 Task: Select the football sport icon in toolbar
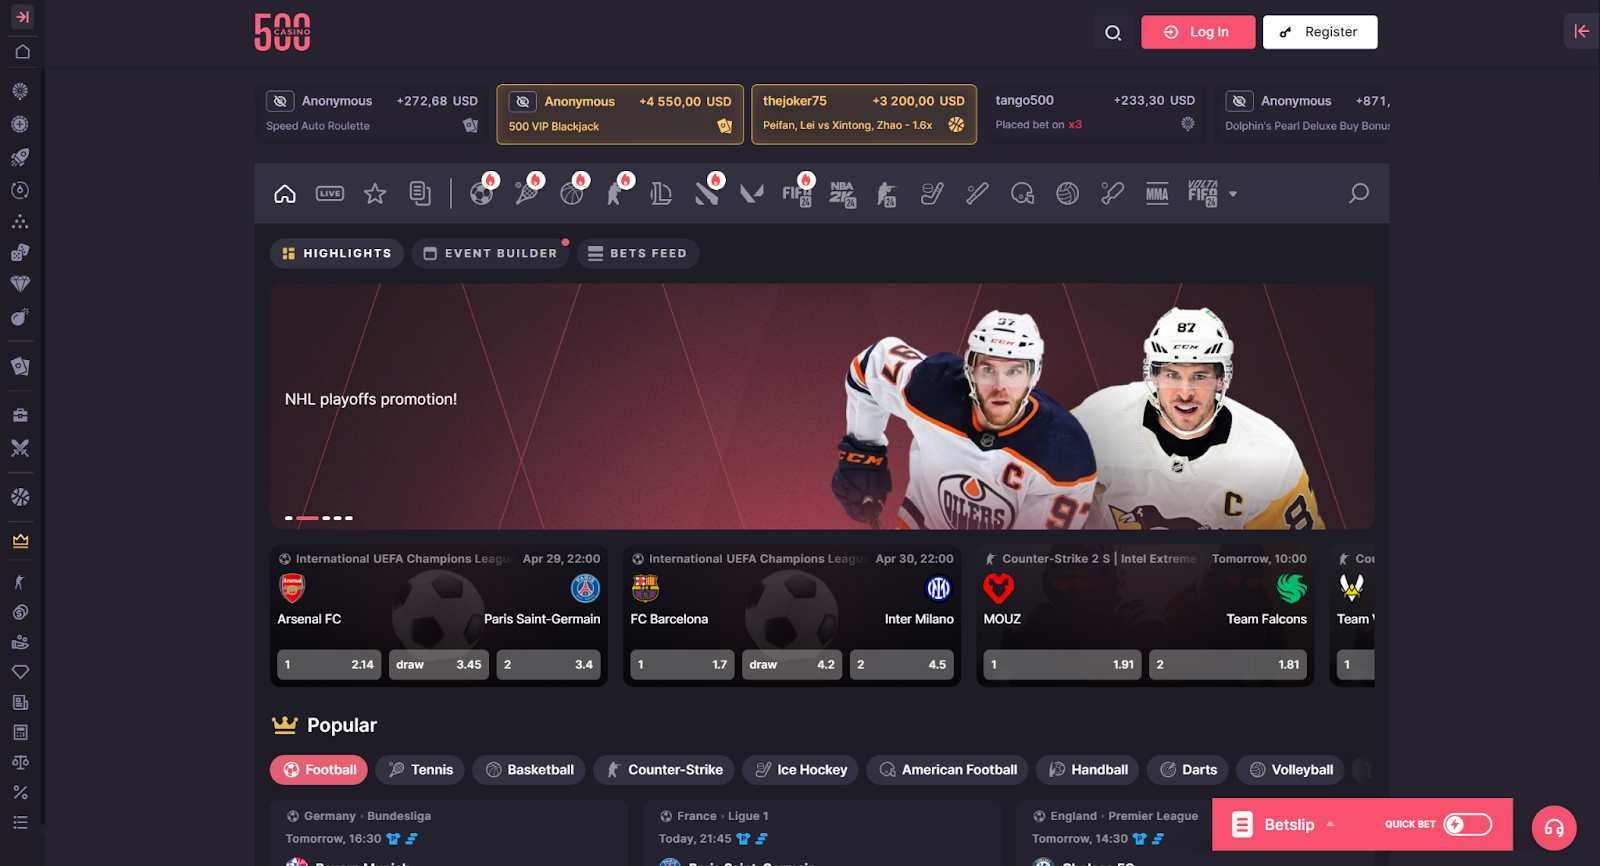pos(481,194)
